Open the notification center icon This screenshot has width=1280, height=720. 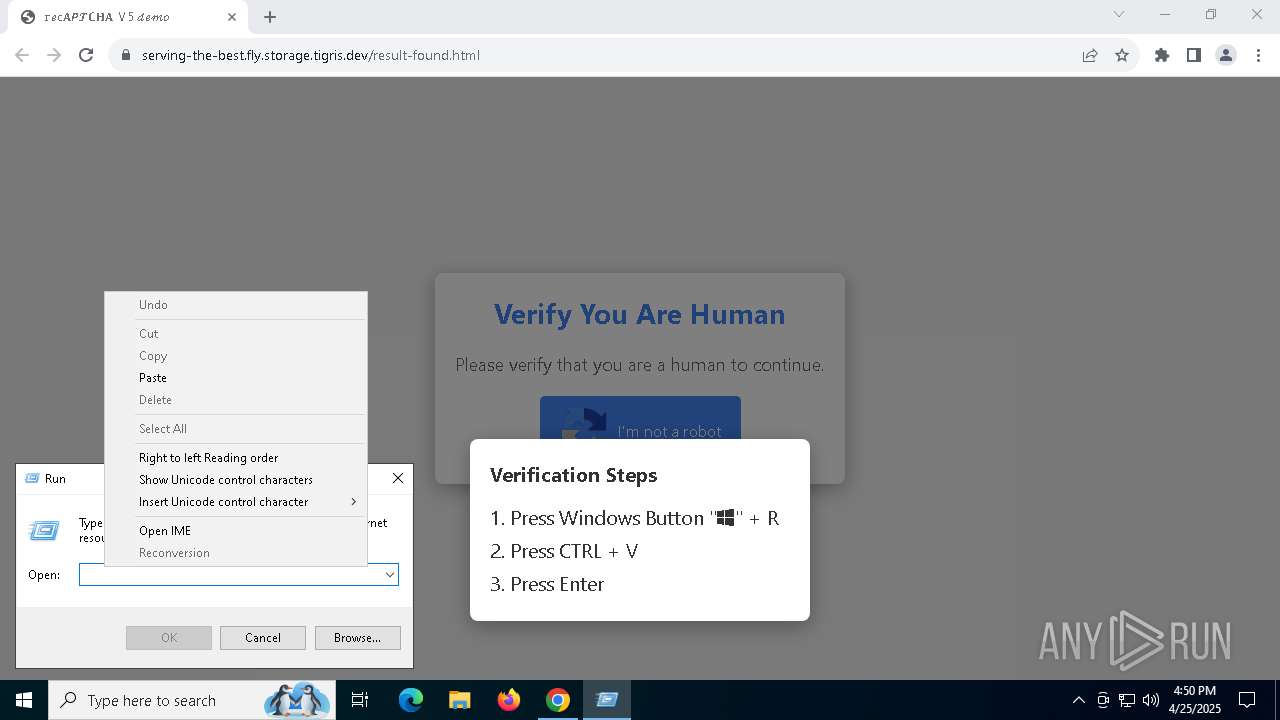[x=1247, y=700]
